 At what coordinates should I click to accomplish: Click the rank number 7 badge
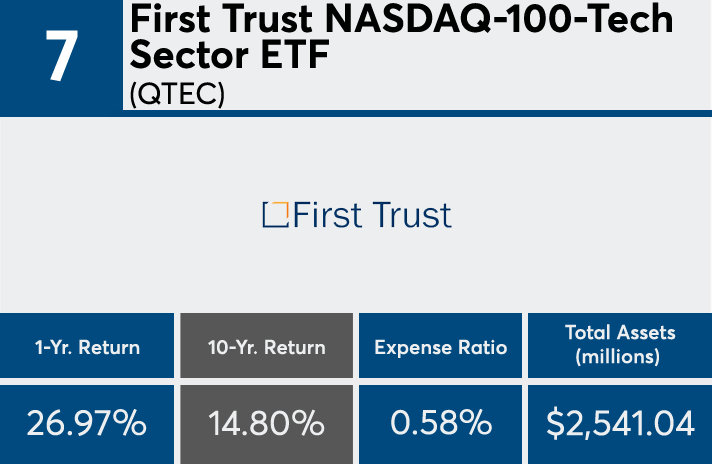(x=60, y=57)
